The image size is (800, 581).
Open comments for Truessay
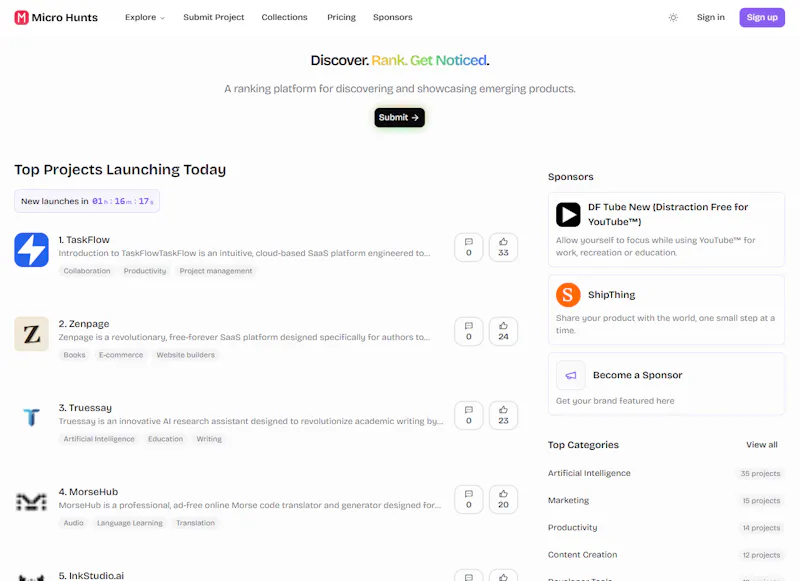coord(468,415)
